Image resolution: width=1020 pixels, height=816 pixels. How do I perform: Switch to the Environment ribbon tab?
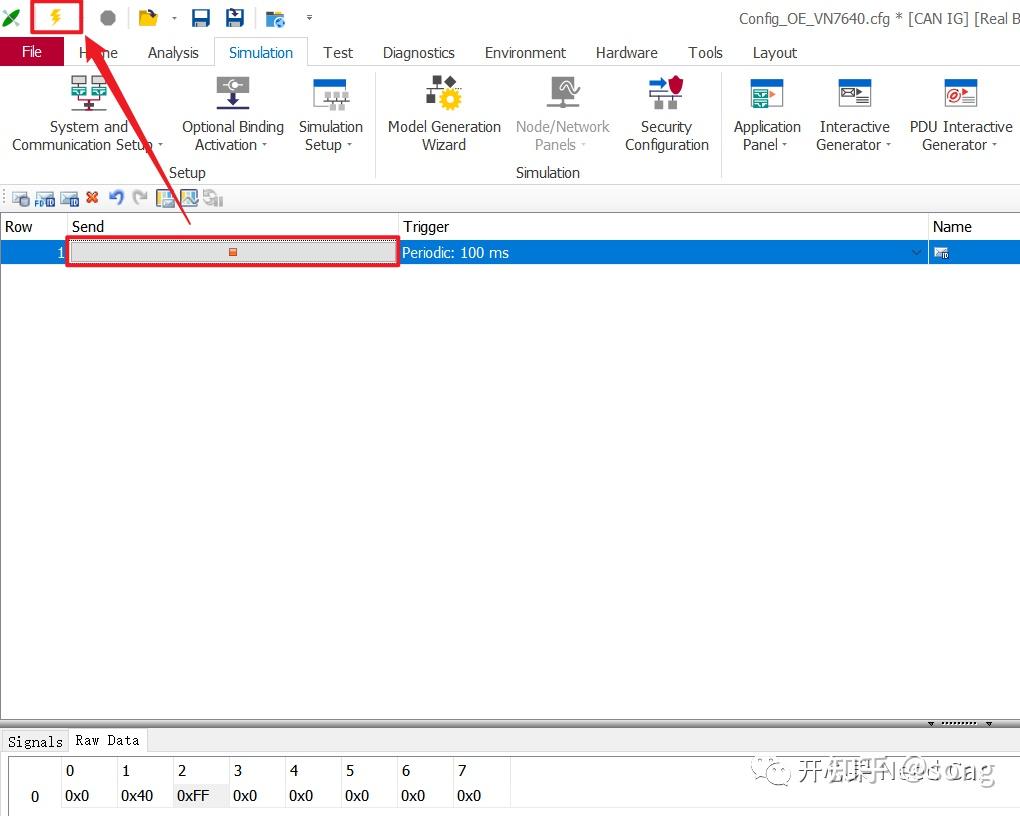[x=525, y=53]
